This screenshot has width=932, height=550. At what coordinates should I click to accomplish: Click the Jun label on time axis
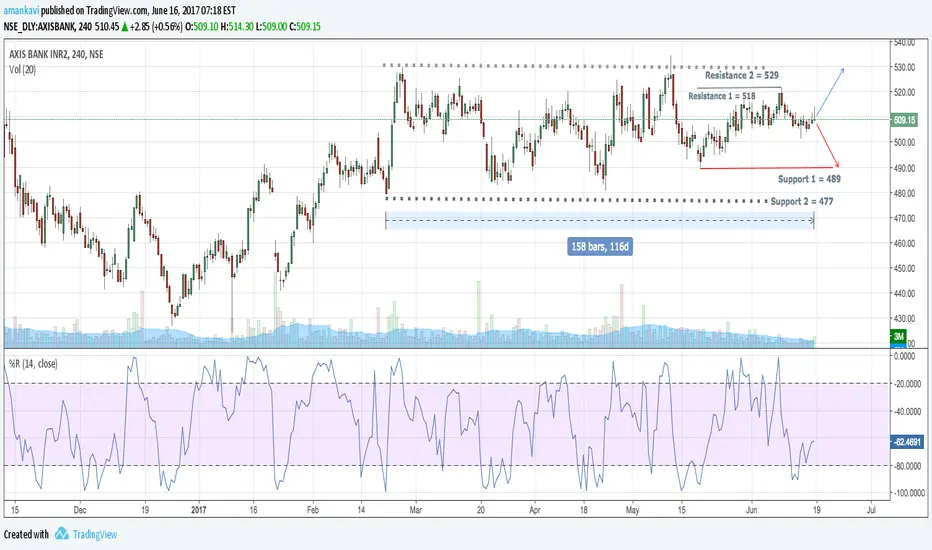[x=752, y=510]
